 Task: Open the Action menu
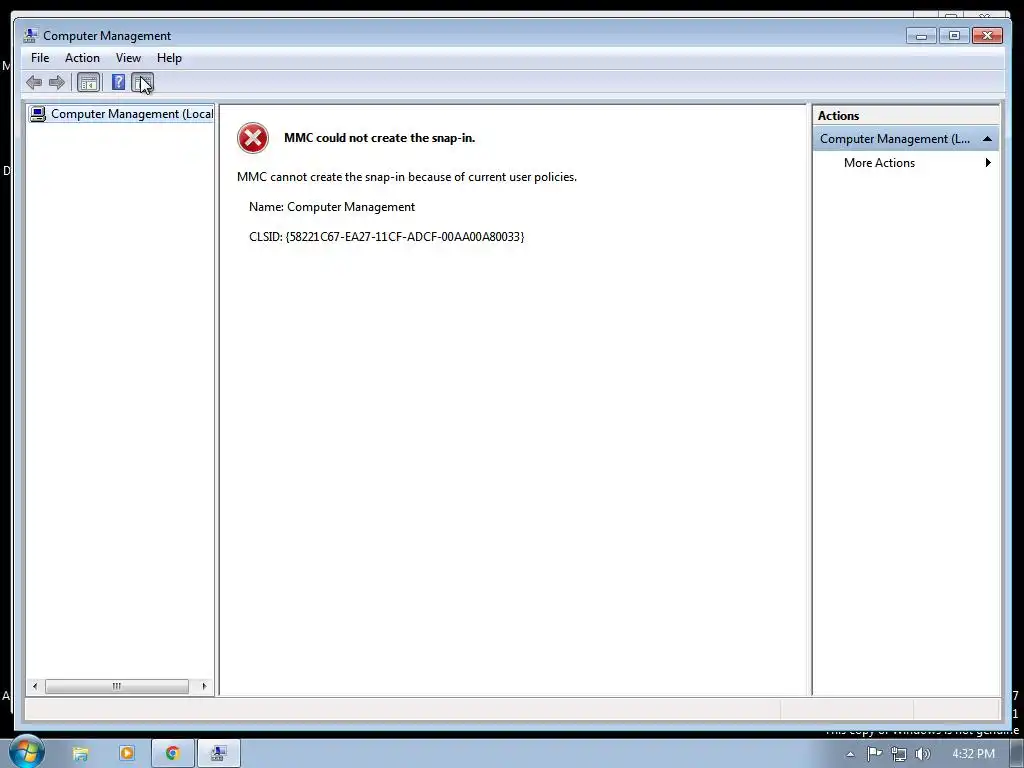click(82, 57)
